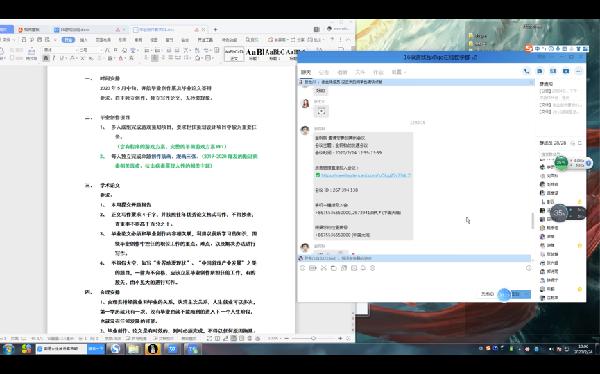This screenshot has width=600, height=374.
Task: Expand the 设置 dropdown tab in chat window
Action: coord(398,72)
